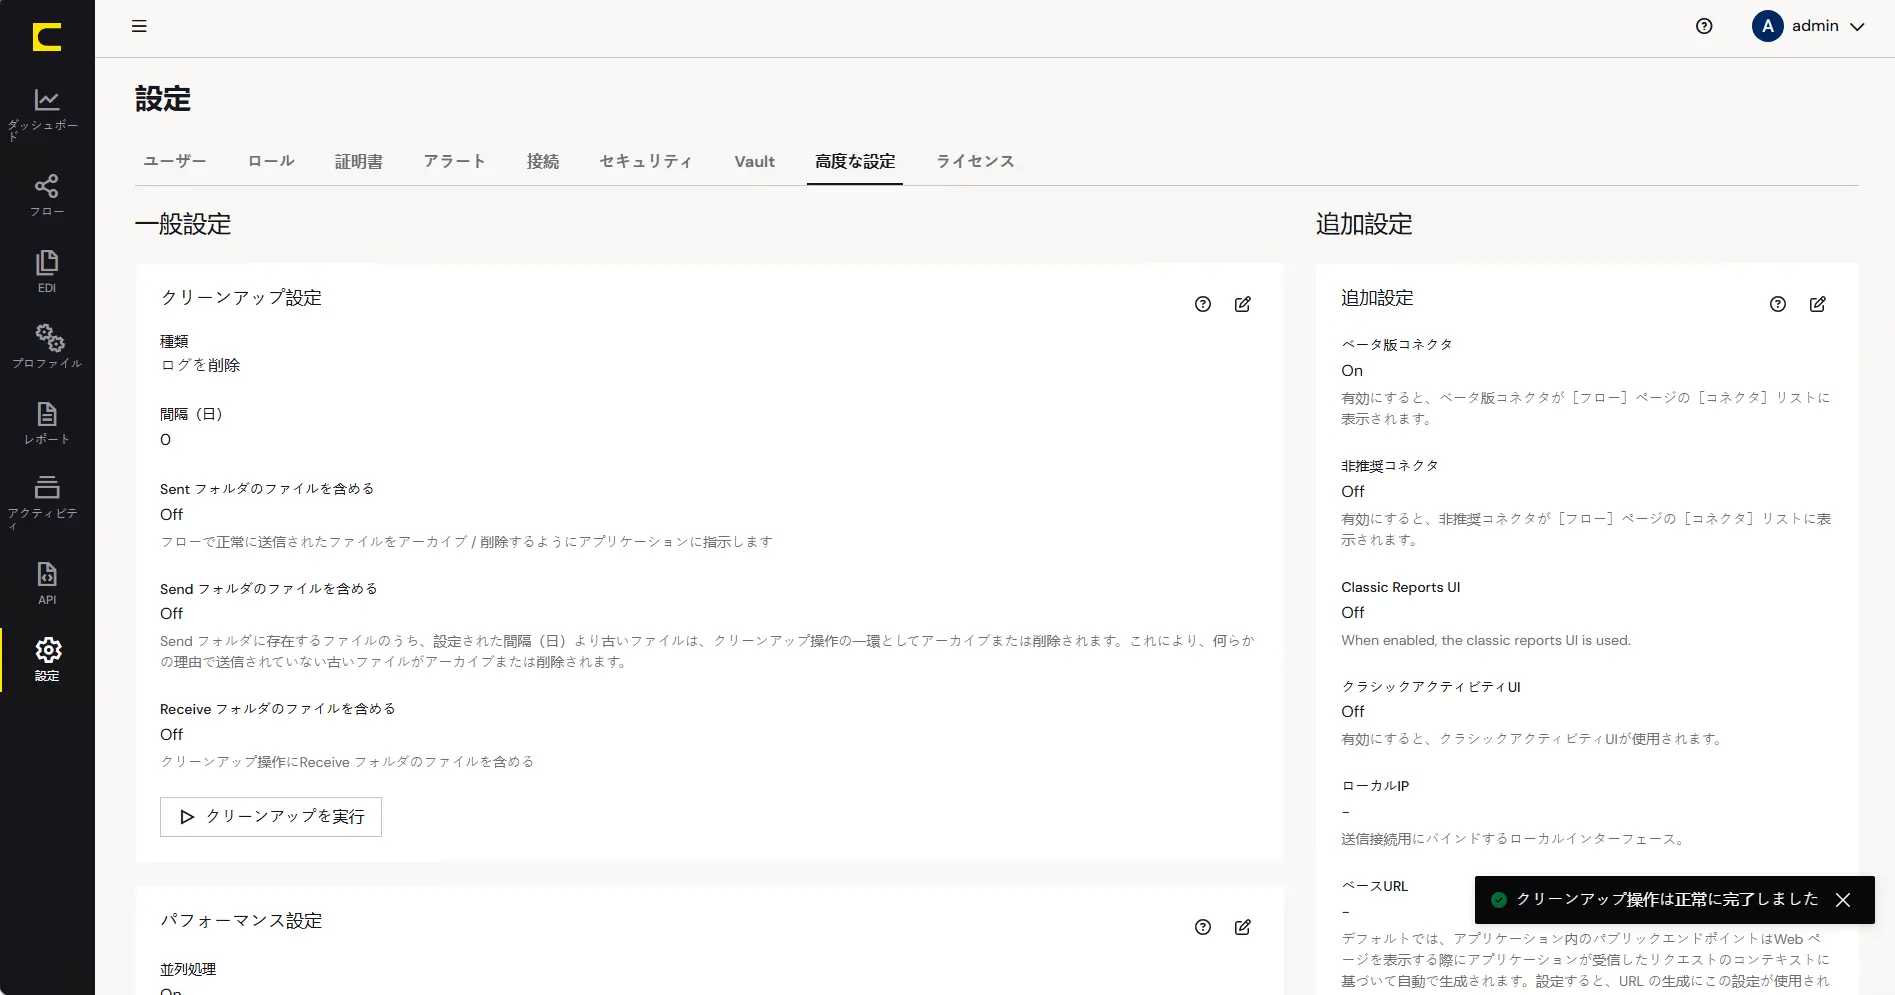Show help for 追加設定 card
Screen dimensions: 1895x995
[1778, 304]
